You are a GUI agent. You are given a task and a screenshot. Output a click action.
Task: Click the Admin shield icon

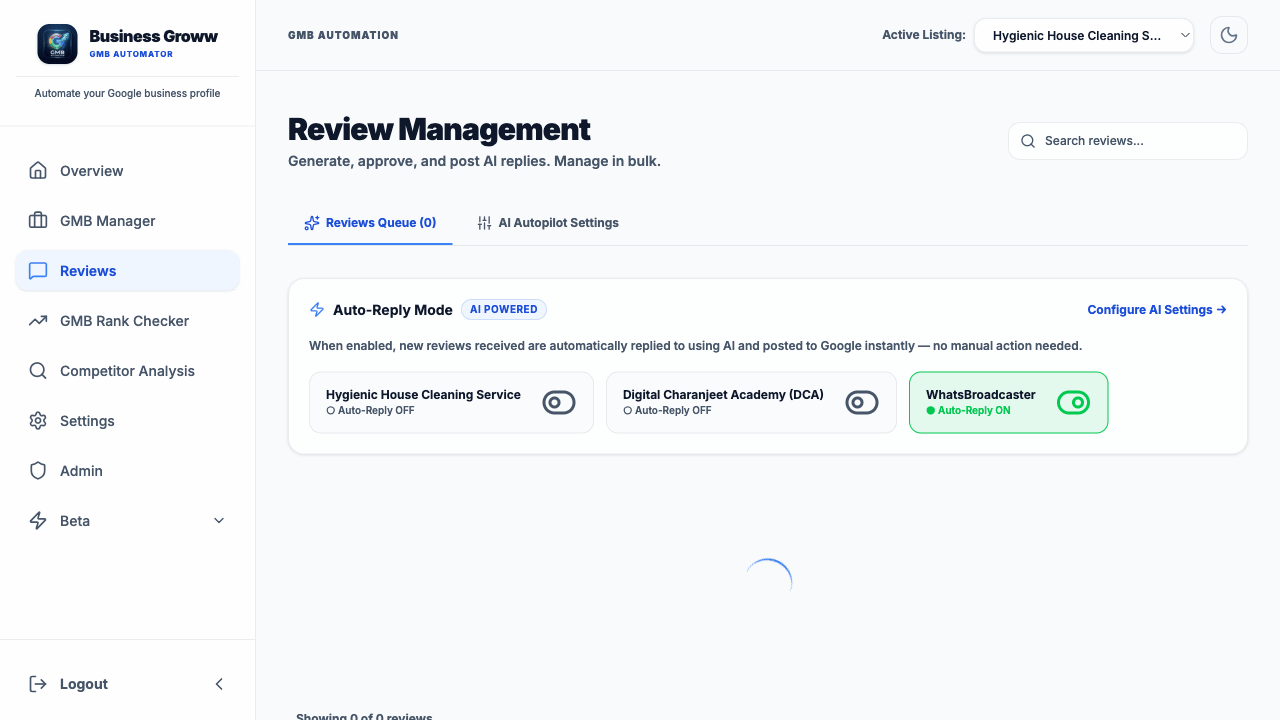(x=38, y=471)
